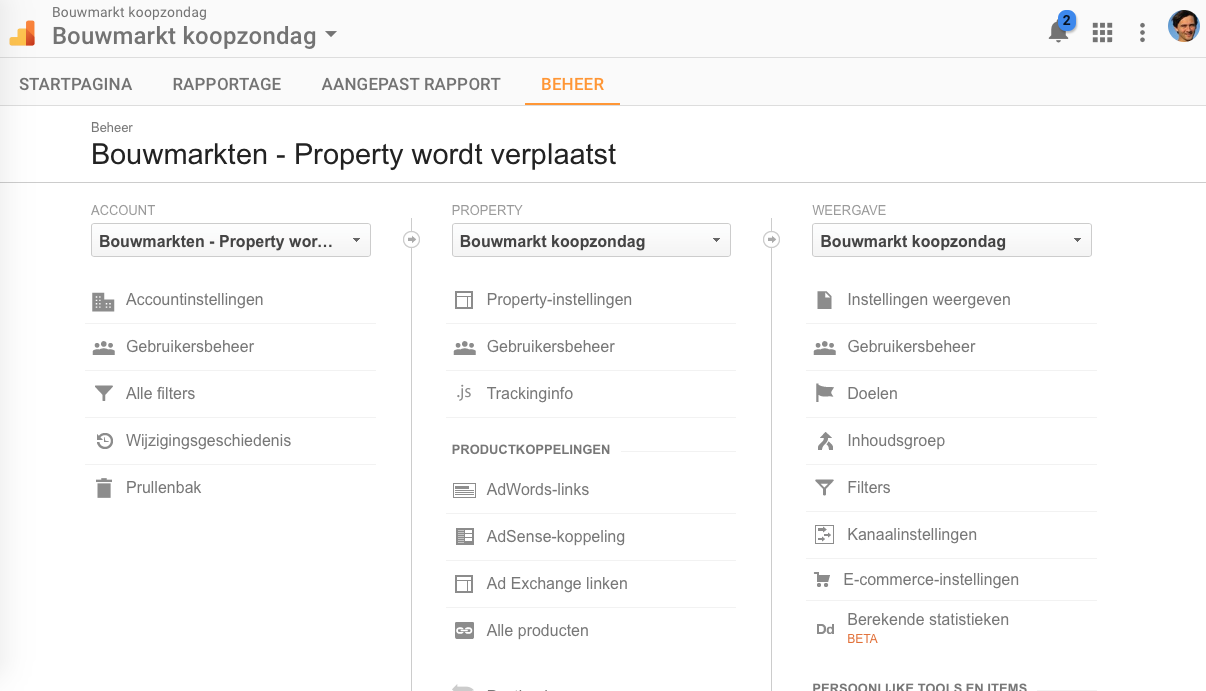Select the Beheer tab
1206x691 pixels.
click(x=573, y=84)
